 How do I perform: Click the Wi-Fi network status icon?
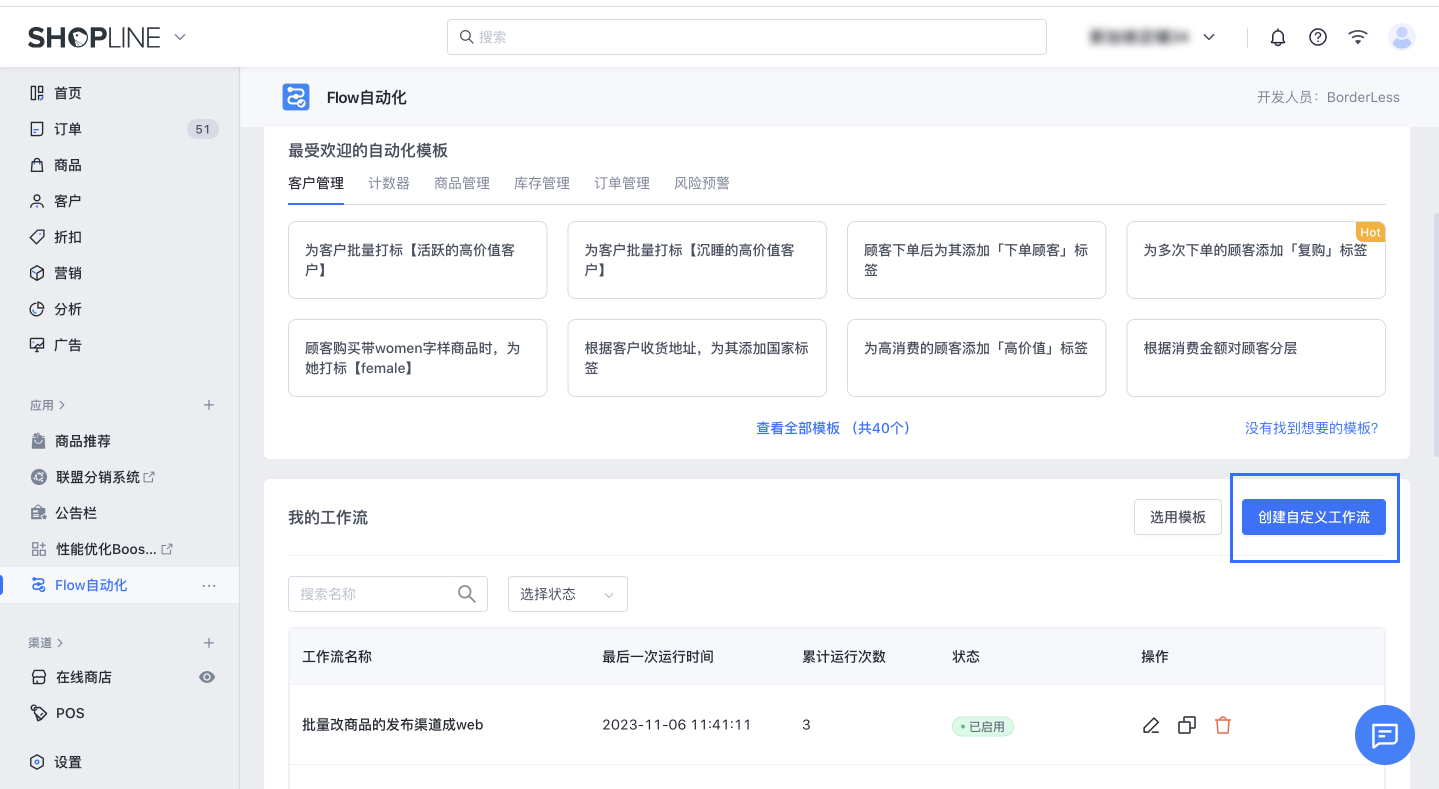pos(1357,38)
